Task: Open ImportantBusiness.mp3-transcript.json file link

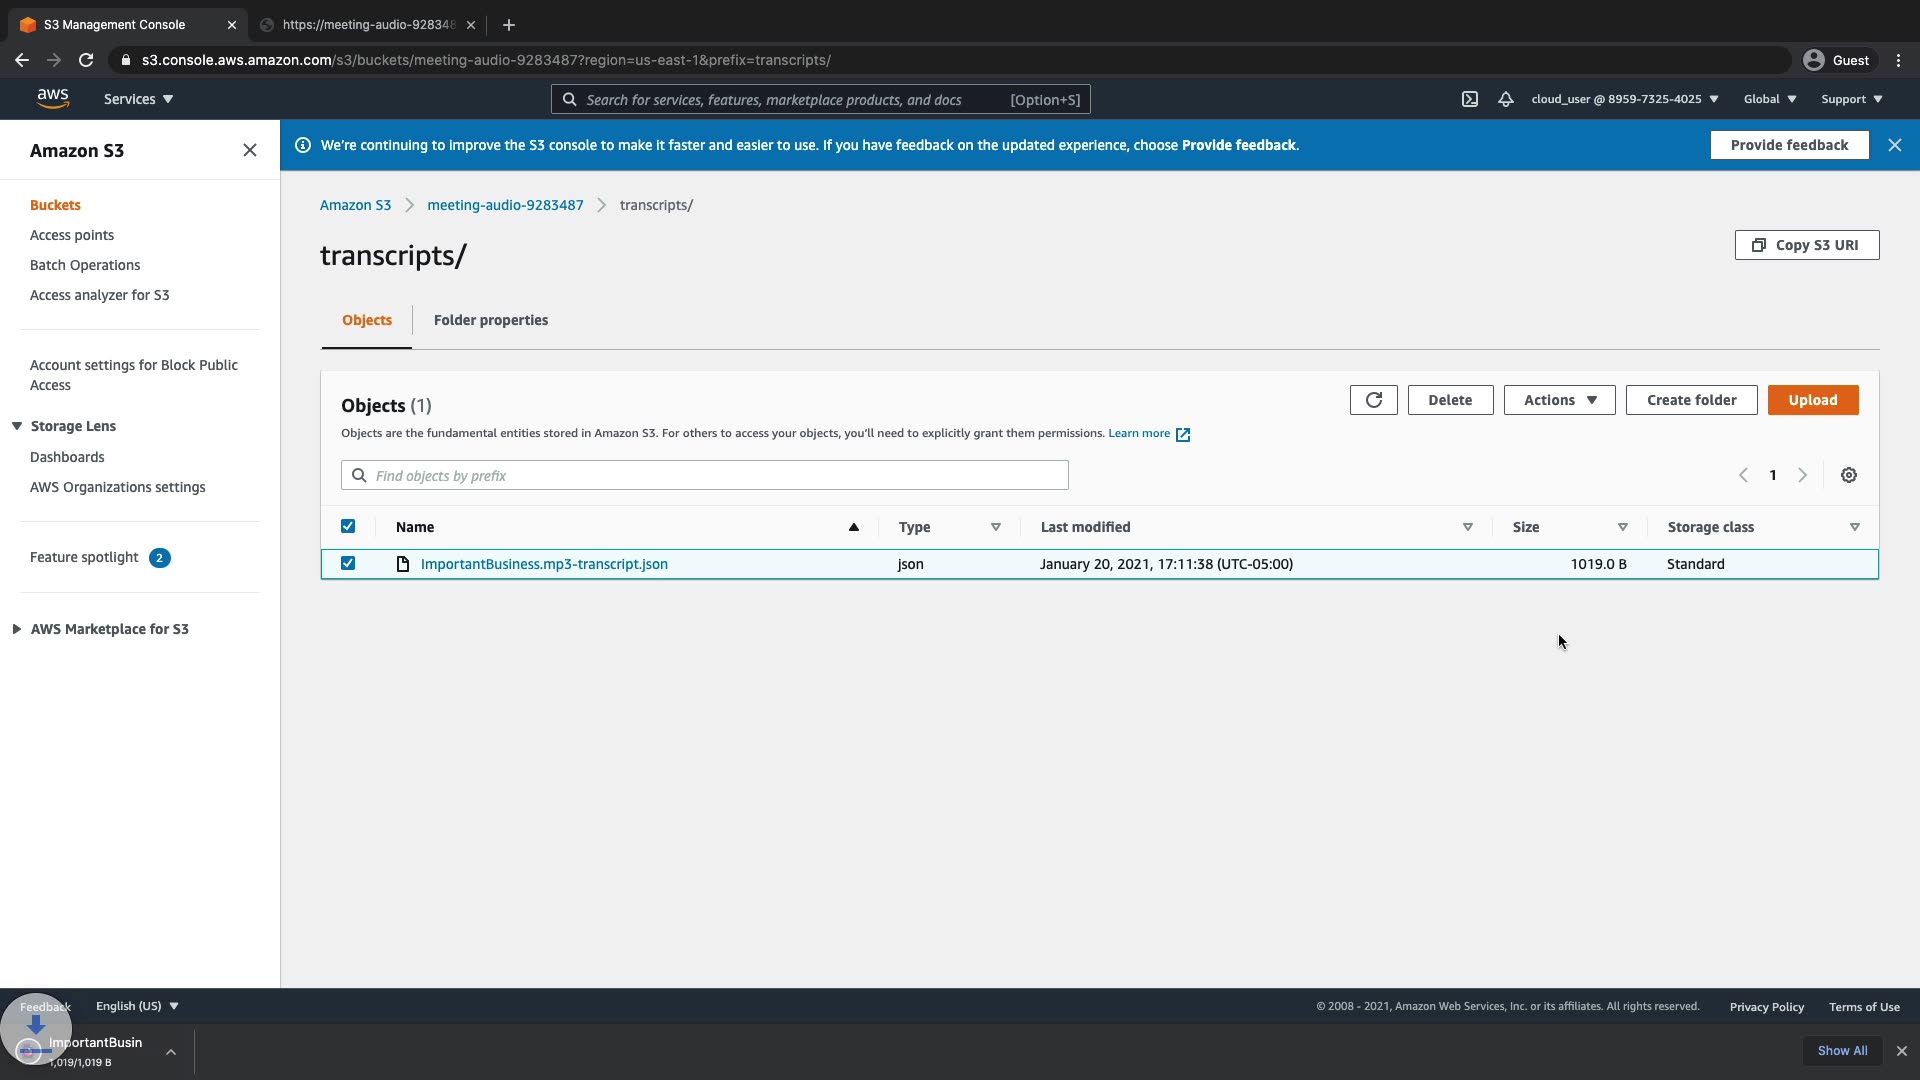Action: (544, 564)
